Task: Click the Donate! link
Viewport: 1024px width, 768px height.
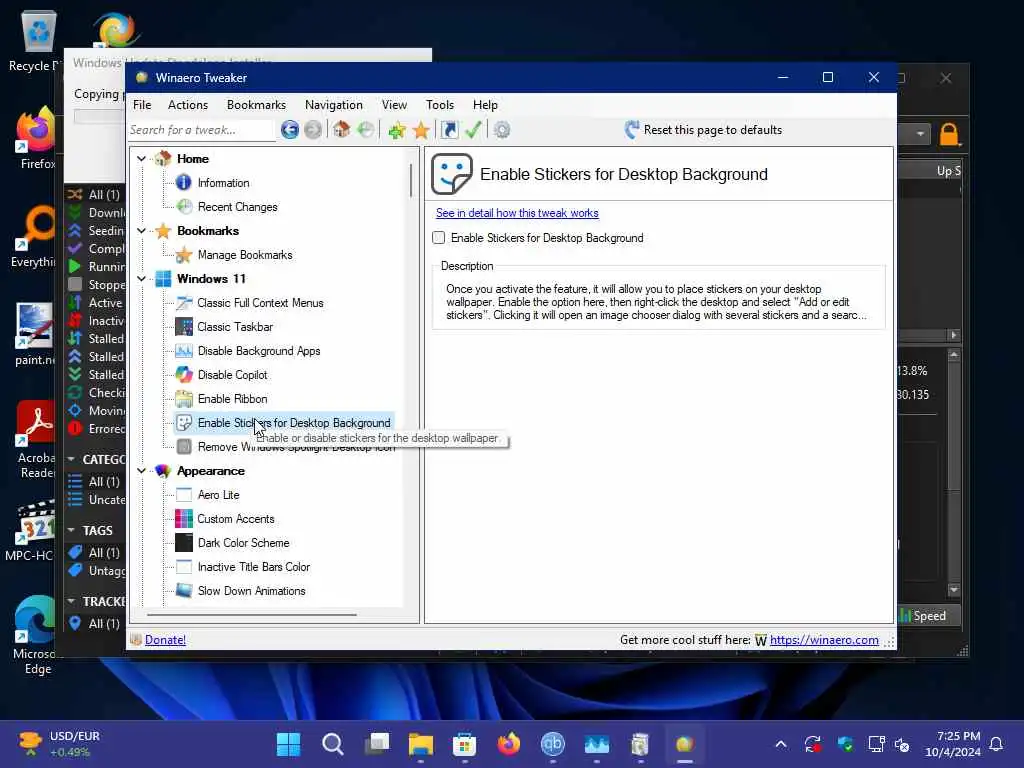Action: point(165,640)
